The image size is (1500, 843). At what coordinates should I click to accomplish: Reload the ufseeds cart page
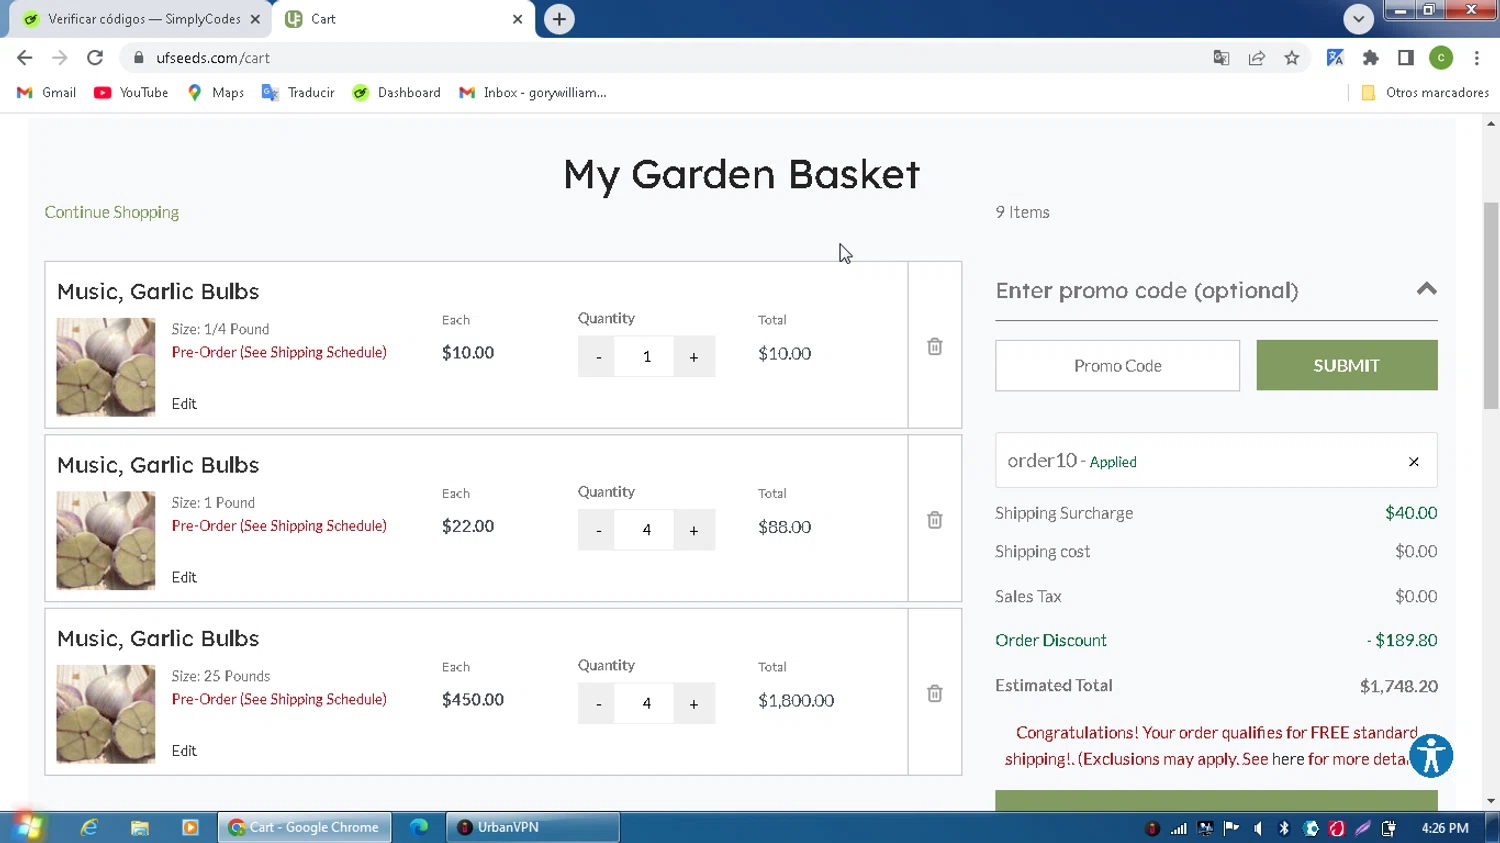pos(95,58)
